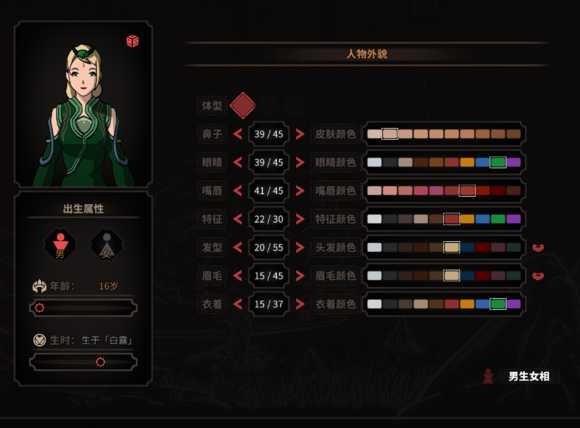Click the age icon next to 年龄
580x428 pixels.
click(39, 286)
